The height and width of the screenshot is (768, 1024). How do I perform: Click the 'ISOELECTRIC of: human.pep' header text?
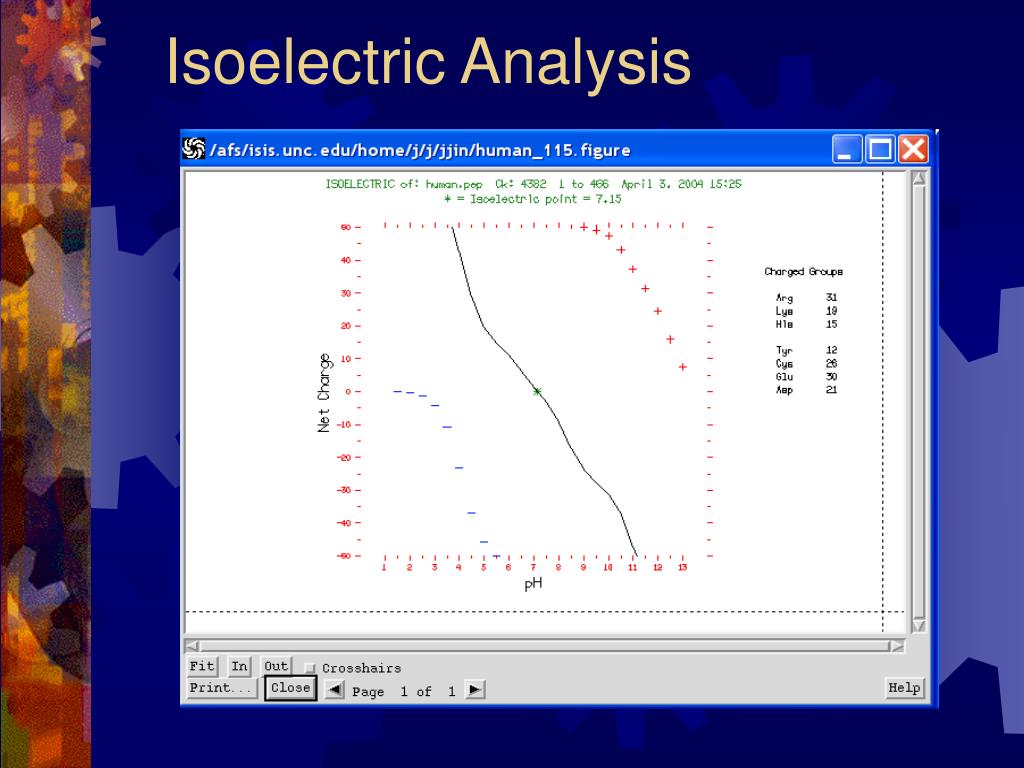(x=404, y=184)
